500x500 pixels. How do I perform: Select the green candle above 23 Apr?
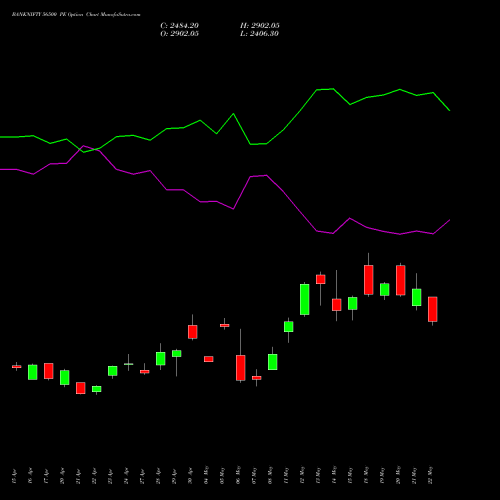click(x=113, y=371)
